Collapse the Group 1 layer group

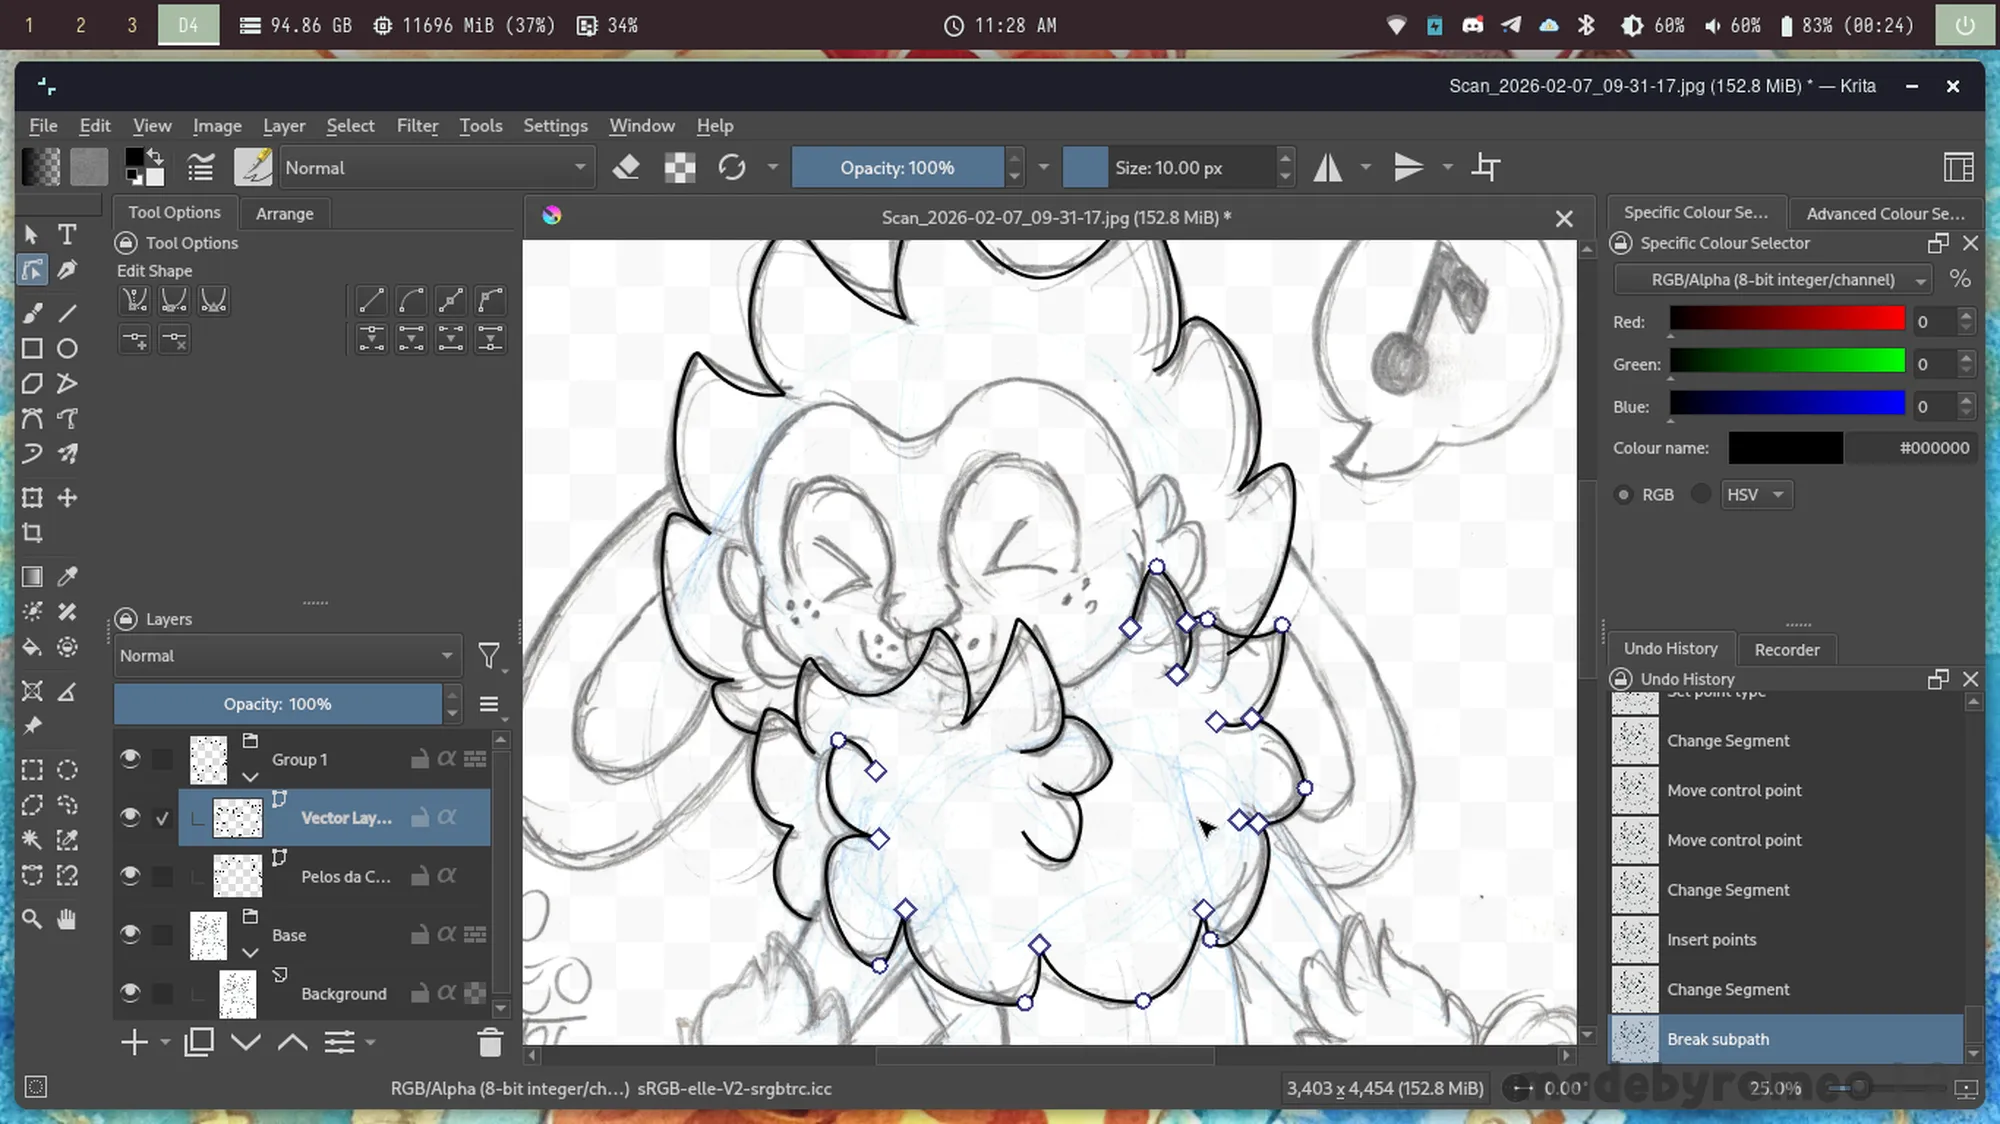tap(250, 777)
